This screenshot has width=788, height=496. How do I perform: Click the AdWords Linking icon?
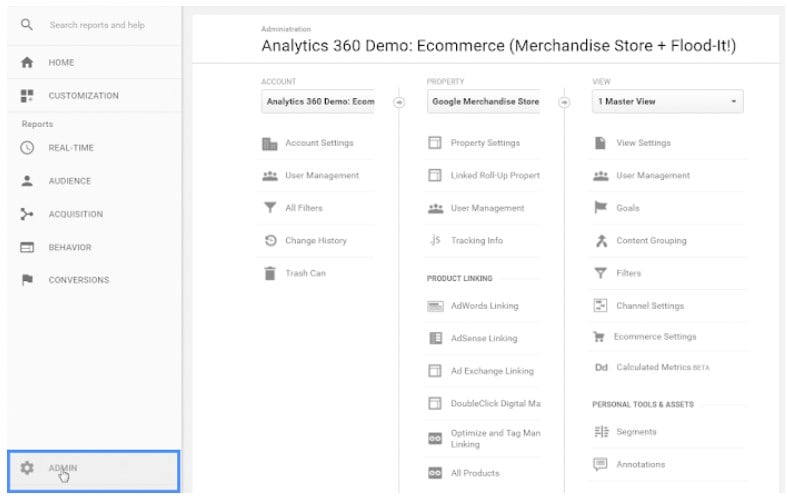click(x=435, y=306)
